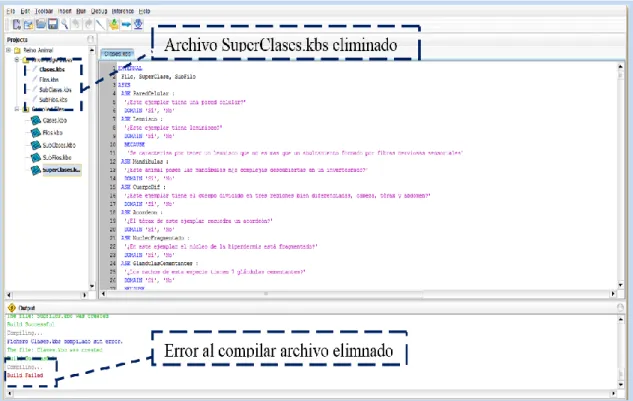
Task: Click the yellow build icon with green arrow
Action: 114,24
